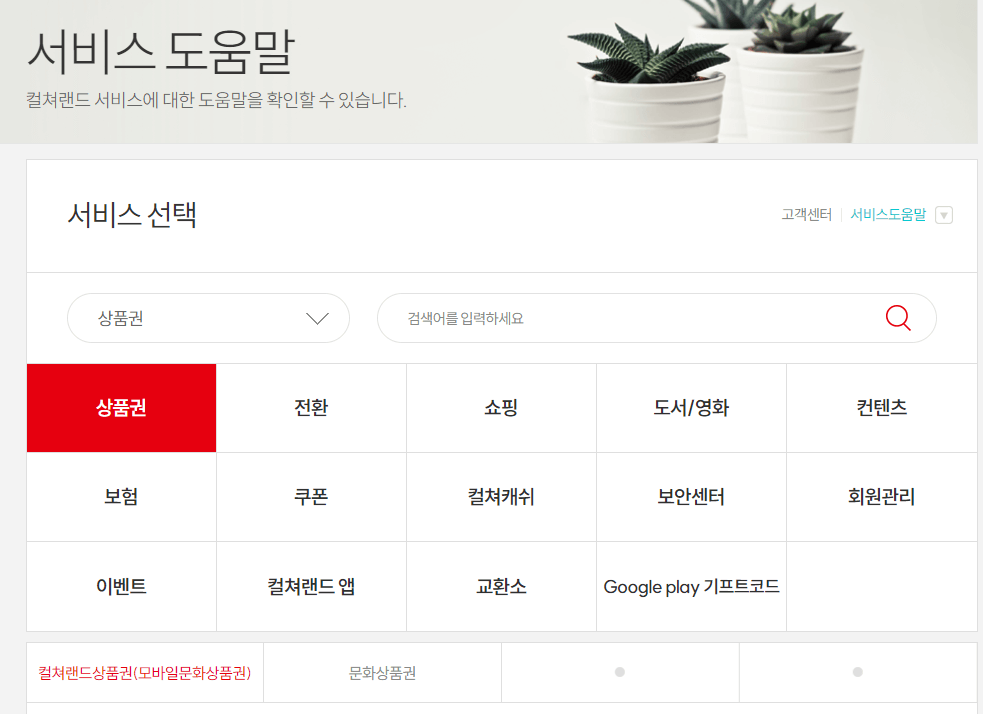
Task: Click the red magnifier search icon
Action: (x=897, y=317)
